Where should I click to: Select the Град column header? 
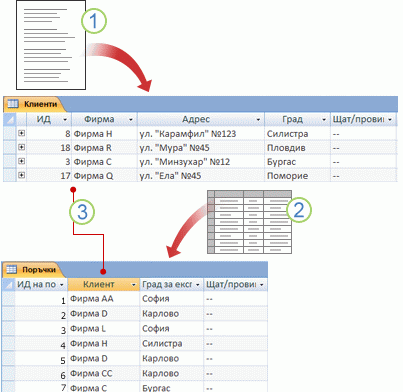[297, 119]
